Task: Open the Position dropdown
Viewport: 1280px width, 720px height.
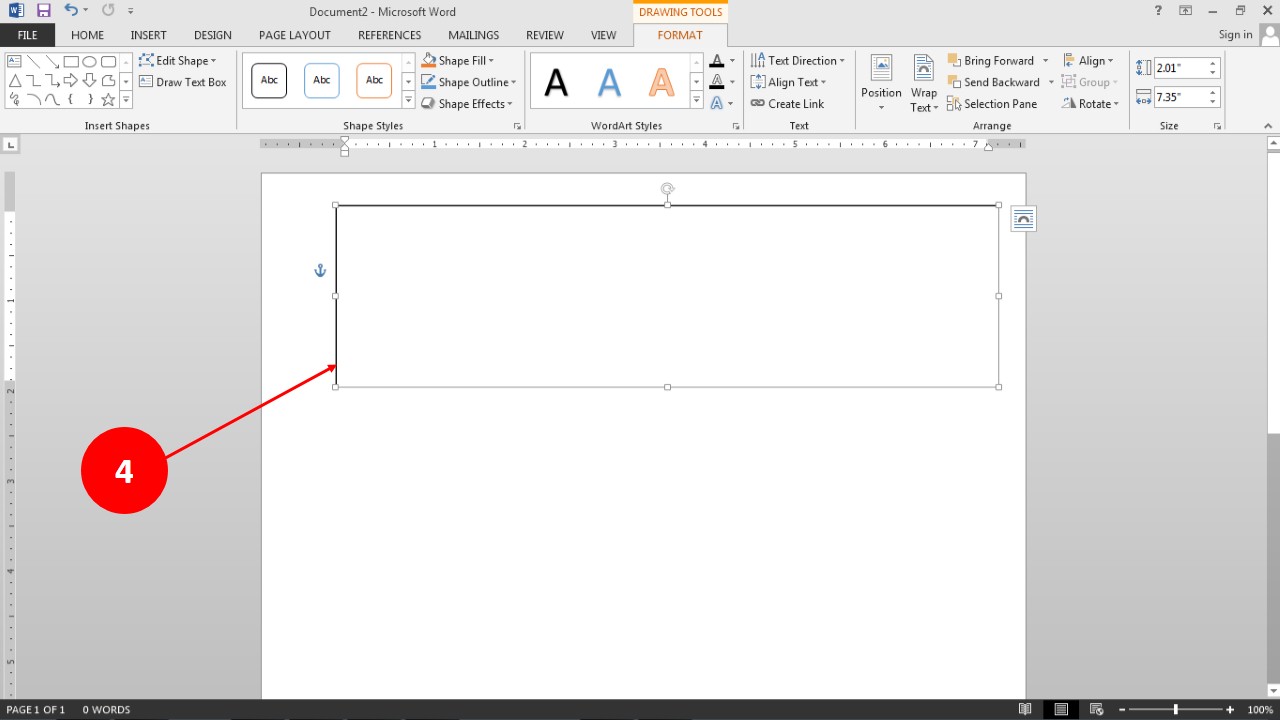Action: pyautogui.click(x=881, y=83)
